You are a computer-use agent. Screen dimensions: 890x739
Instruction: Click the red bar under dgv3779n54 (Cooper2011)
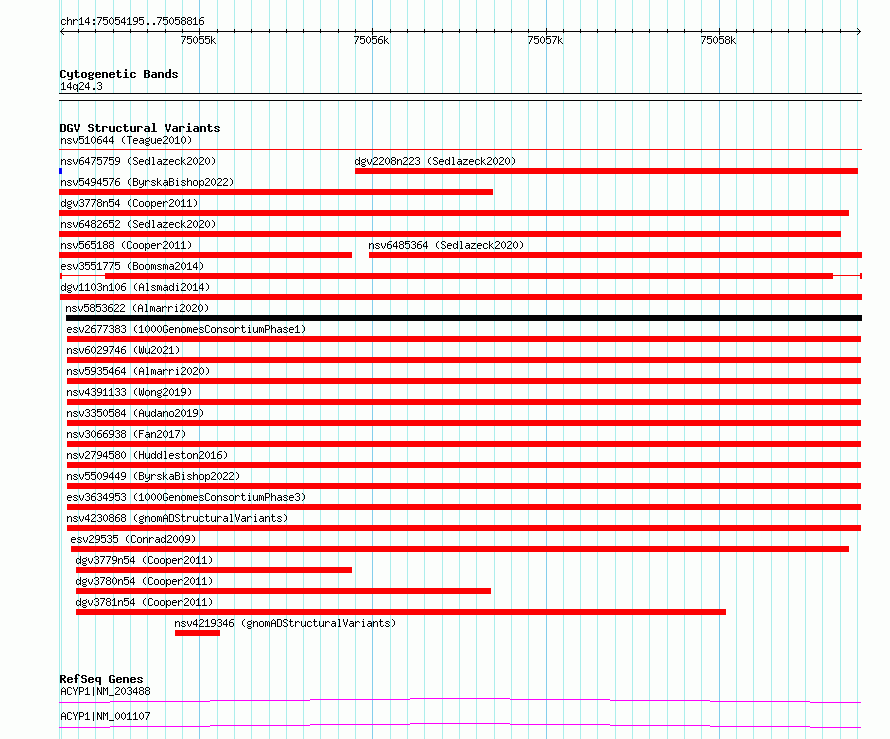pyautogui.click(x=213, y=570)
